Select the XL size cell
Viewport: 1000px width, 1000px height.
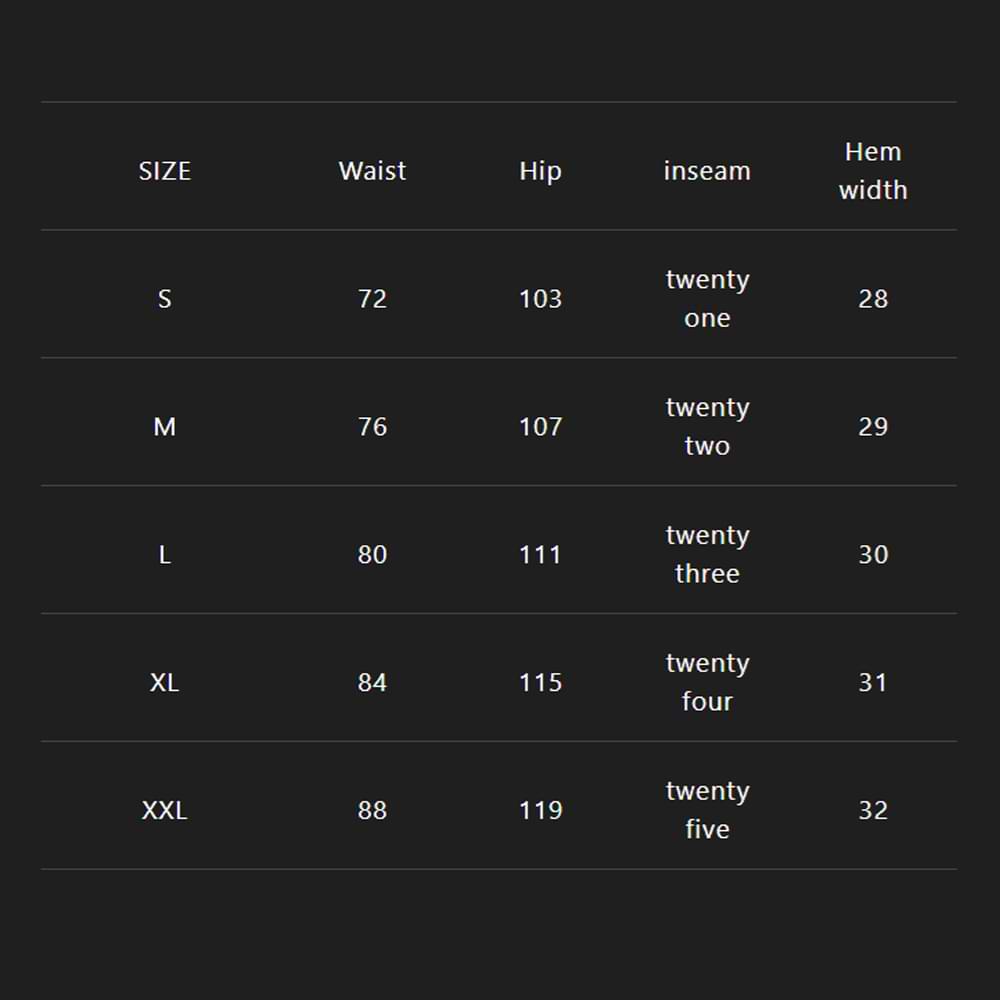coord(165,683)
